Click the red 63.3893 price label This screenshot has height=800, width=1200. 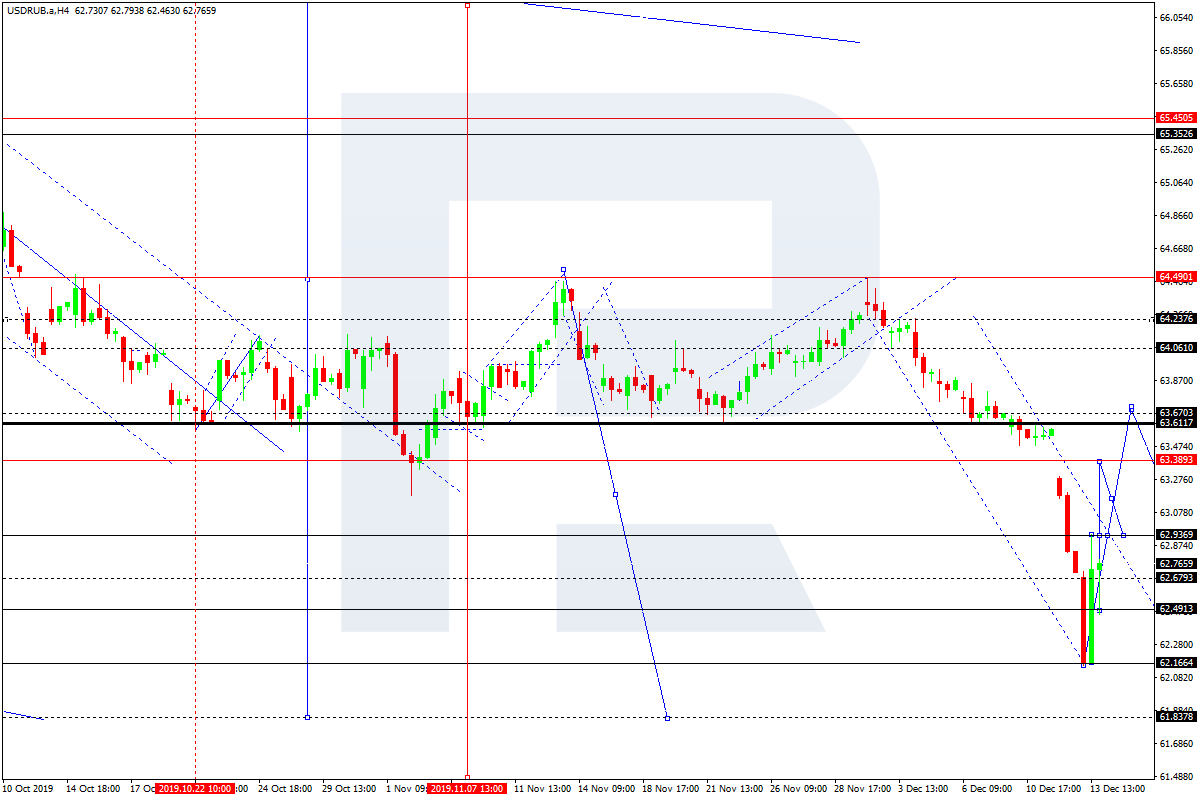pos(1175,460)
